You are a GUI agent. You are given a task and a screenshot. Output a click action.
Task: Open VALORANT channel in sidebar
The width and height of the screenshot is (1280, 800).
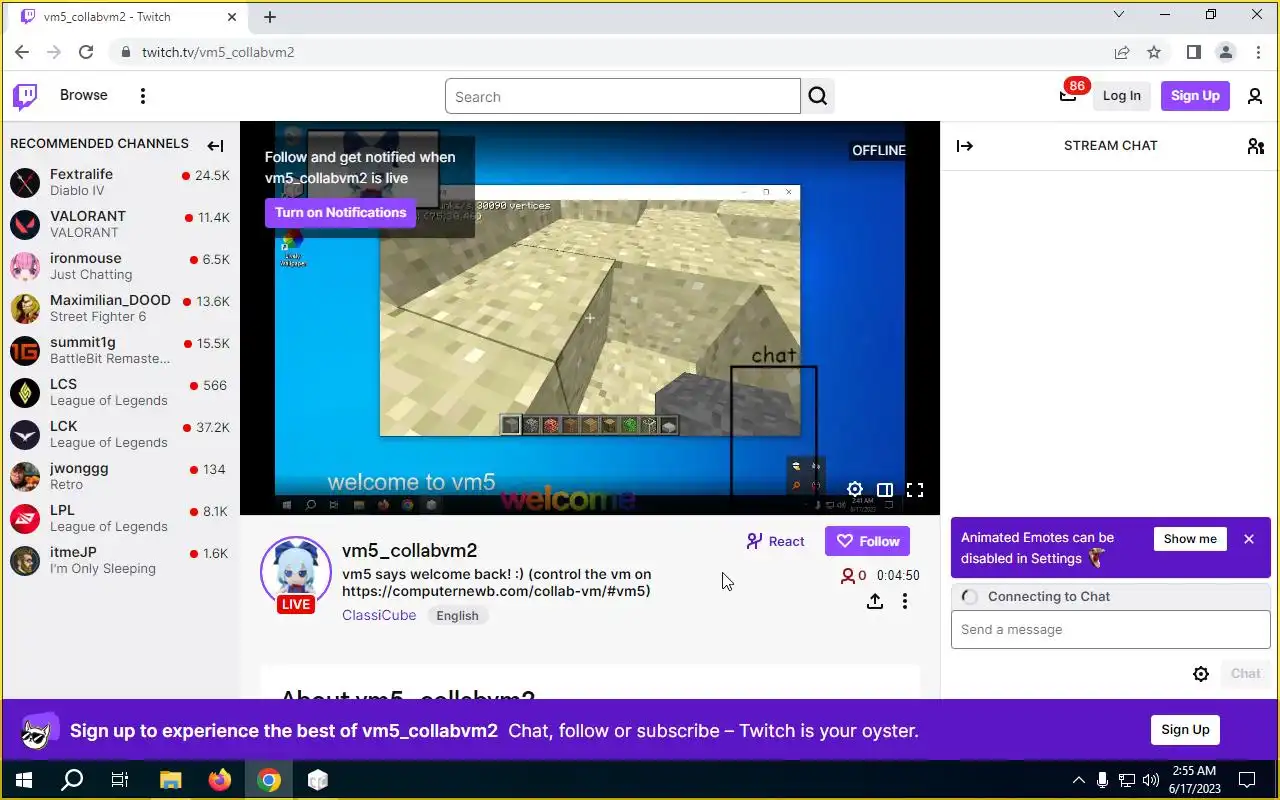click(x=120, y=224)
